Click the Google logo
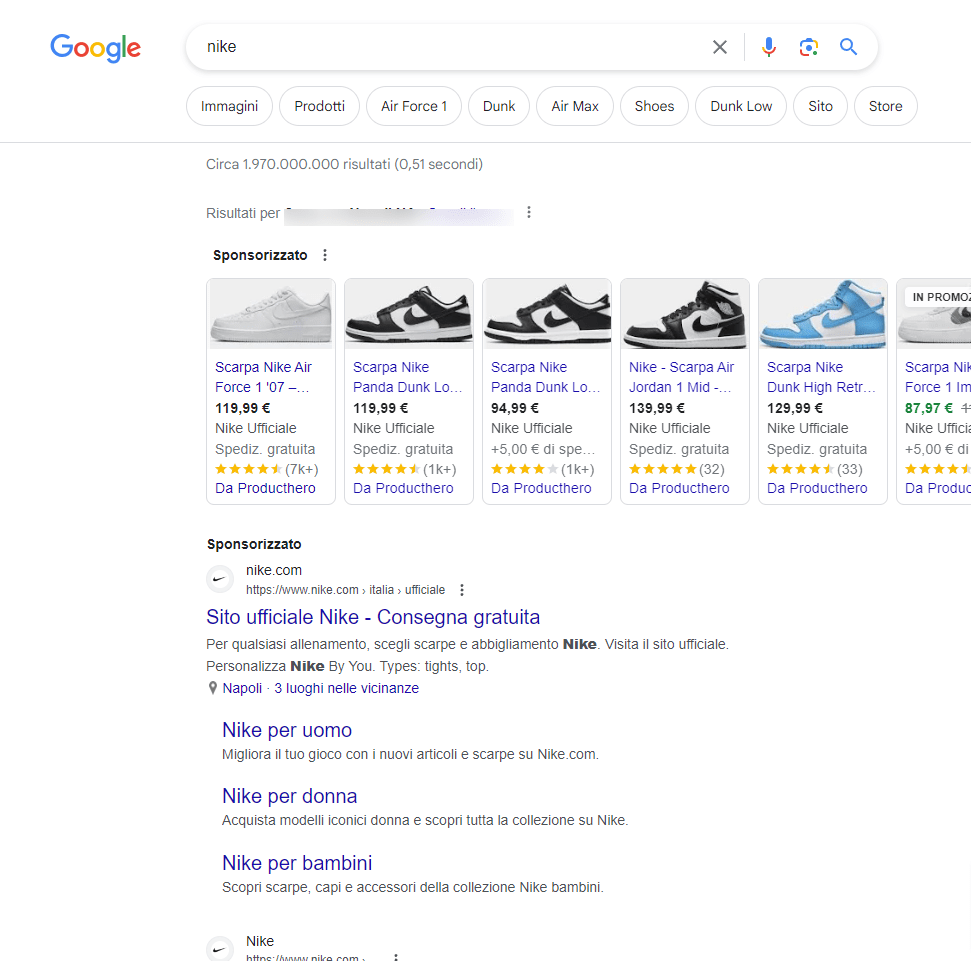The width and height of the screenshot is (971, 970). 95,48
